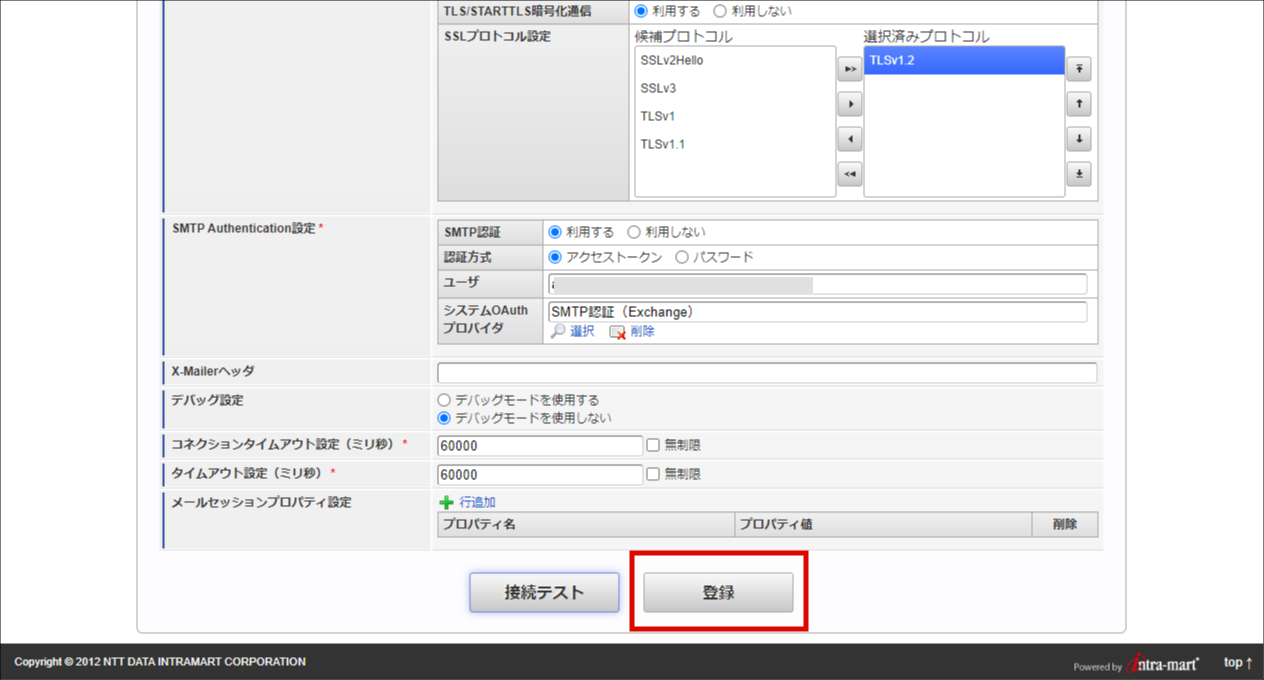Check 無制限 for タイムアウト設定

(653, 474)
